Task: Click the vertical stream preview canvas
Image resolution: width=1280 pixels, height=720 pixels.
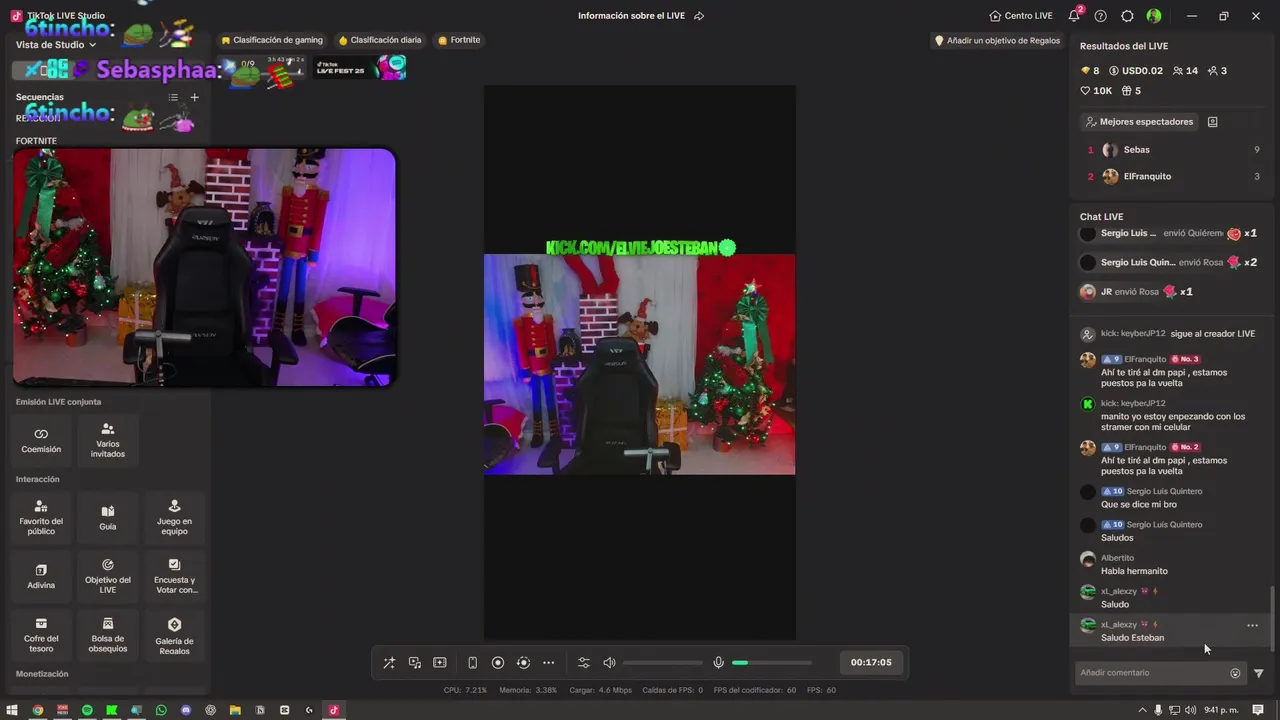Action: coord(640,362)
